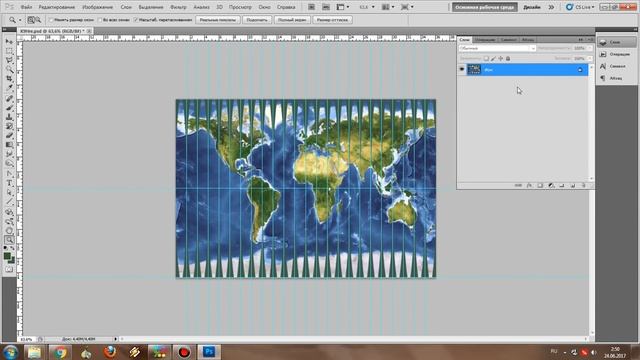Click the 'Подогнать' button
640x360 pixels.
coord(257,20)
